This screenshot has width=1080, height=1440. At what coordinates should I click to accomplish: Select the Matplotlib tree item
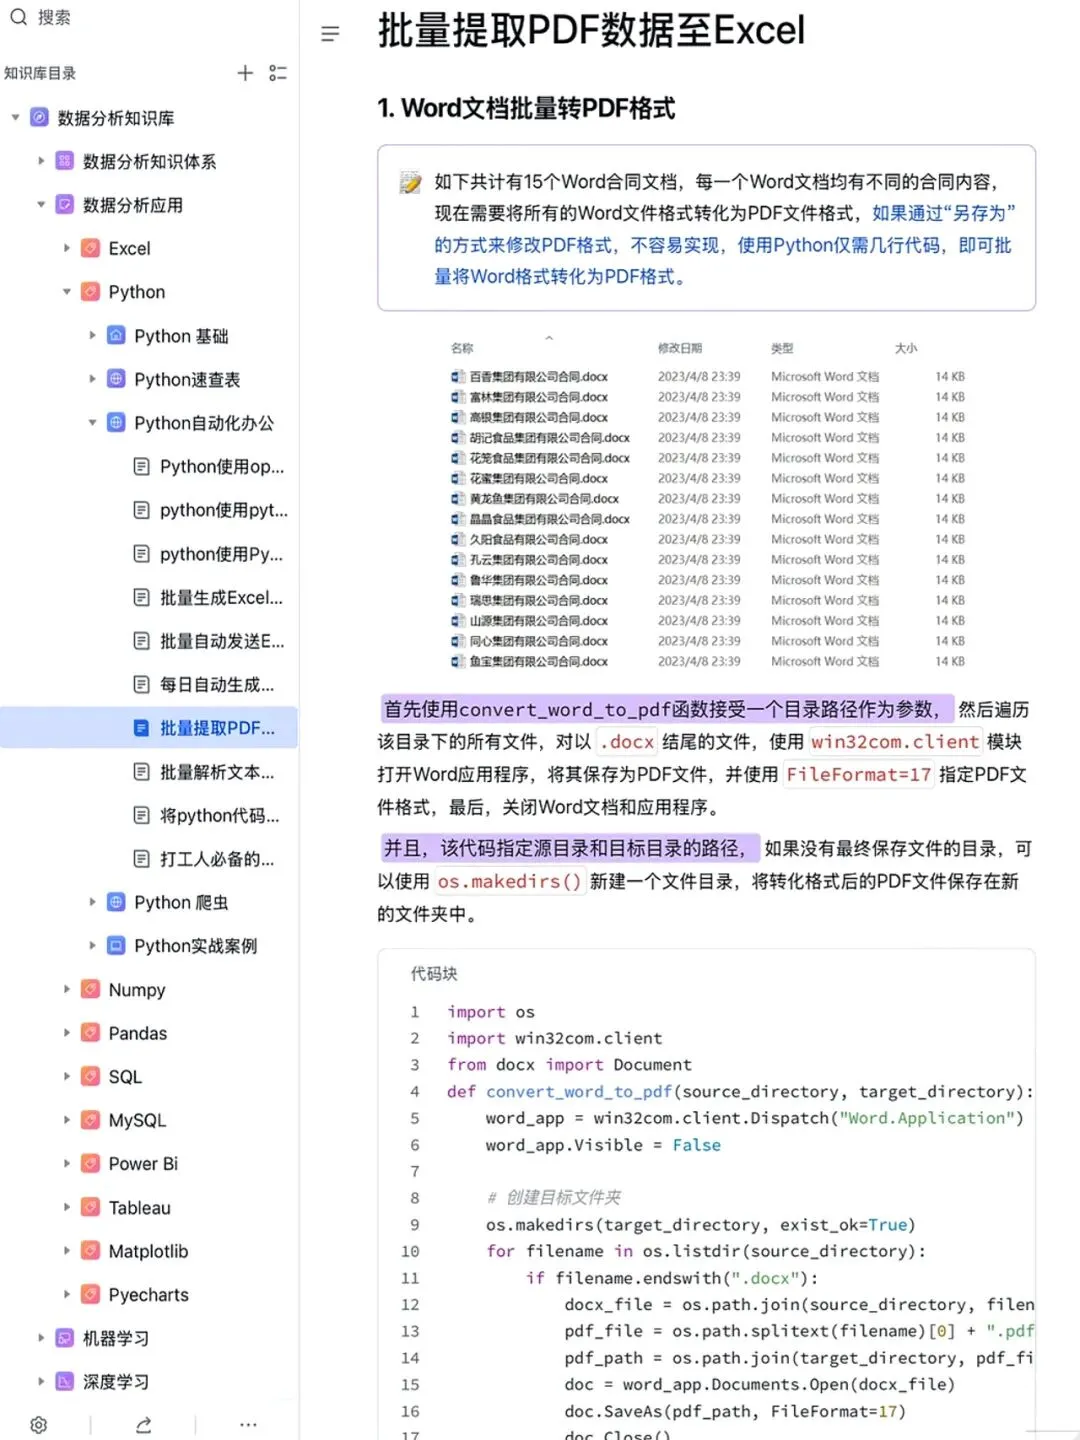[148, 1251]
